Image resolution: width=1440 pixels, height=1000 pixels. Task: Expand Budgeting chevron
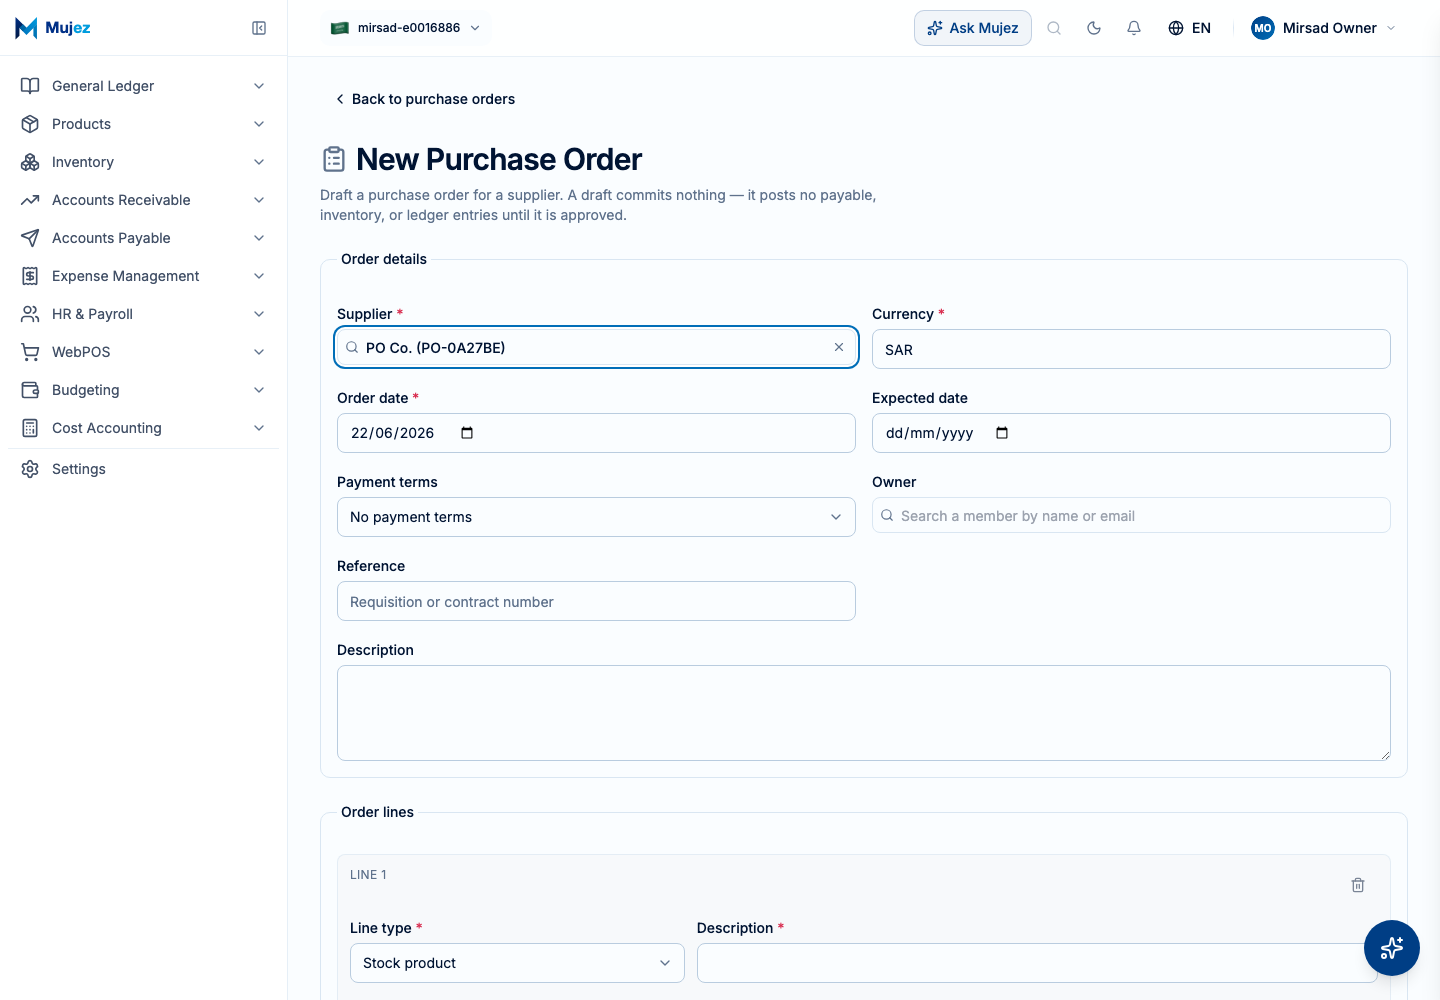click(x=259, y=390)
